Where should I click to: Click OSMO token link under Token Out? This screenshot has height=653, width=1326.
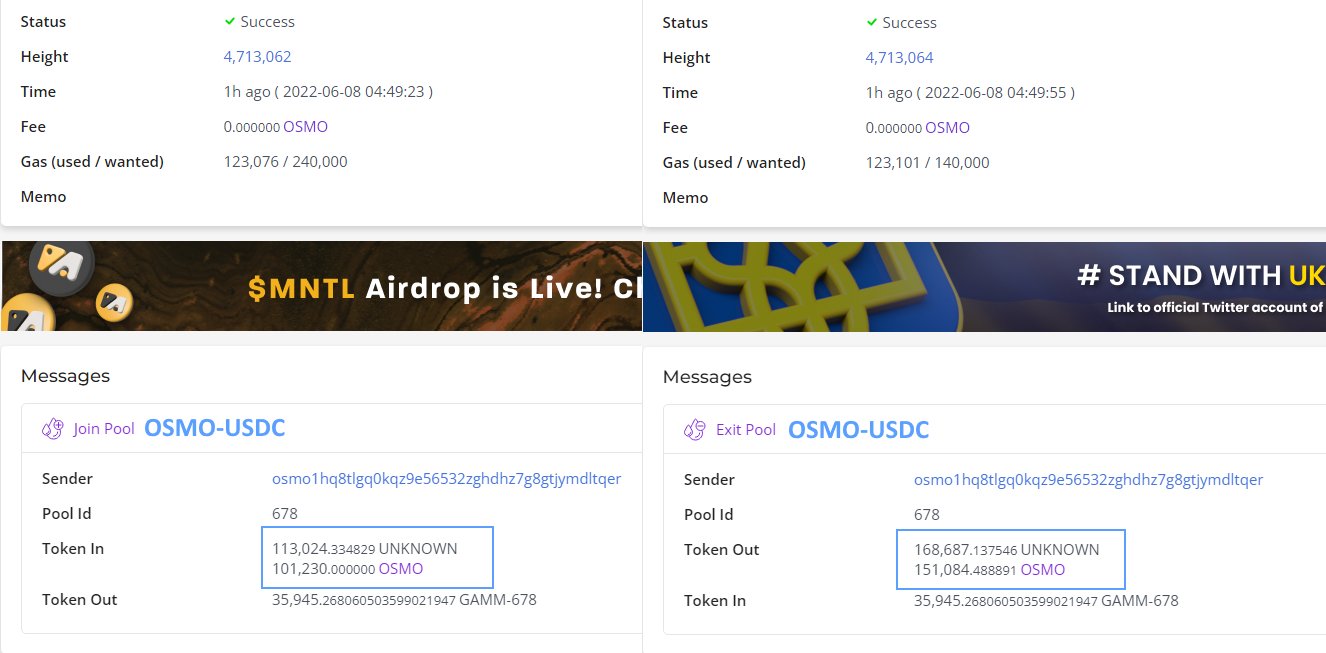(x=1043, y=570)
